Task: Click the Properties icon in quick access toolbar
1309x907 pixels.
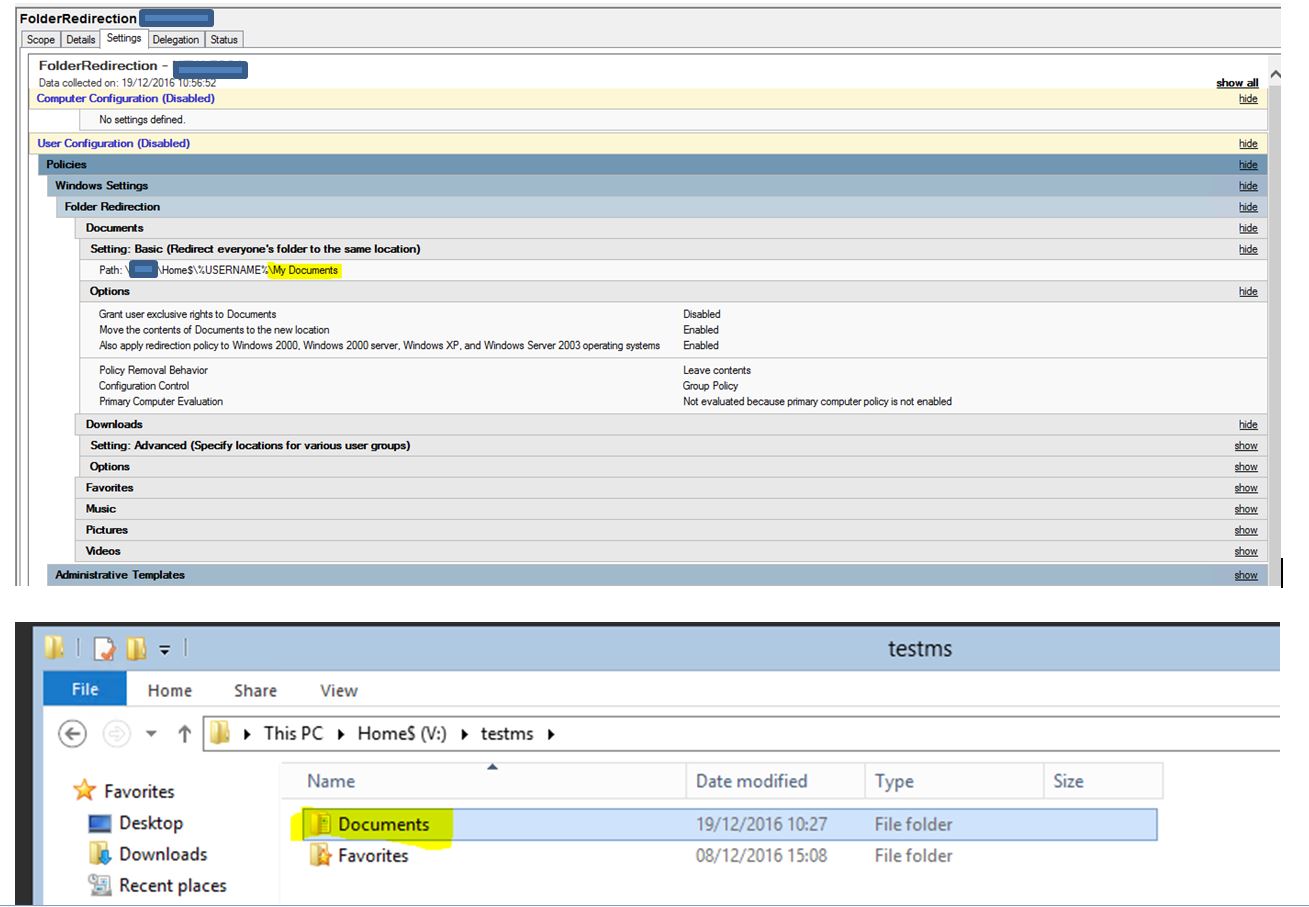Action: pos(105,650)
